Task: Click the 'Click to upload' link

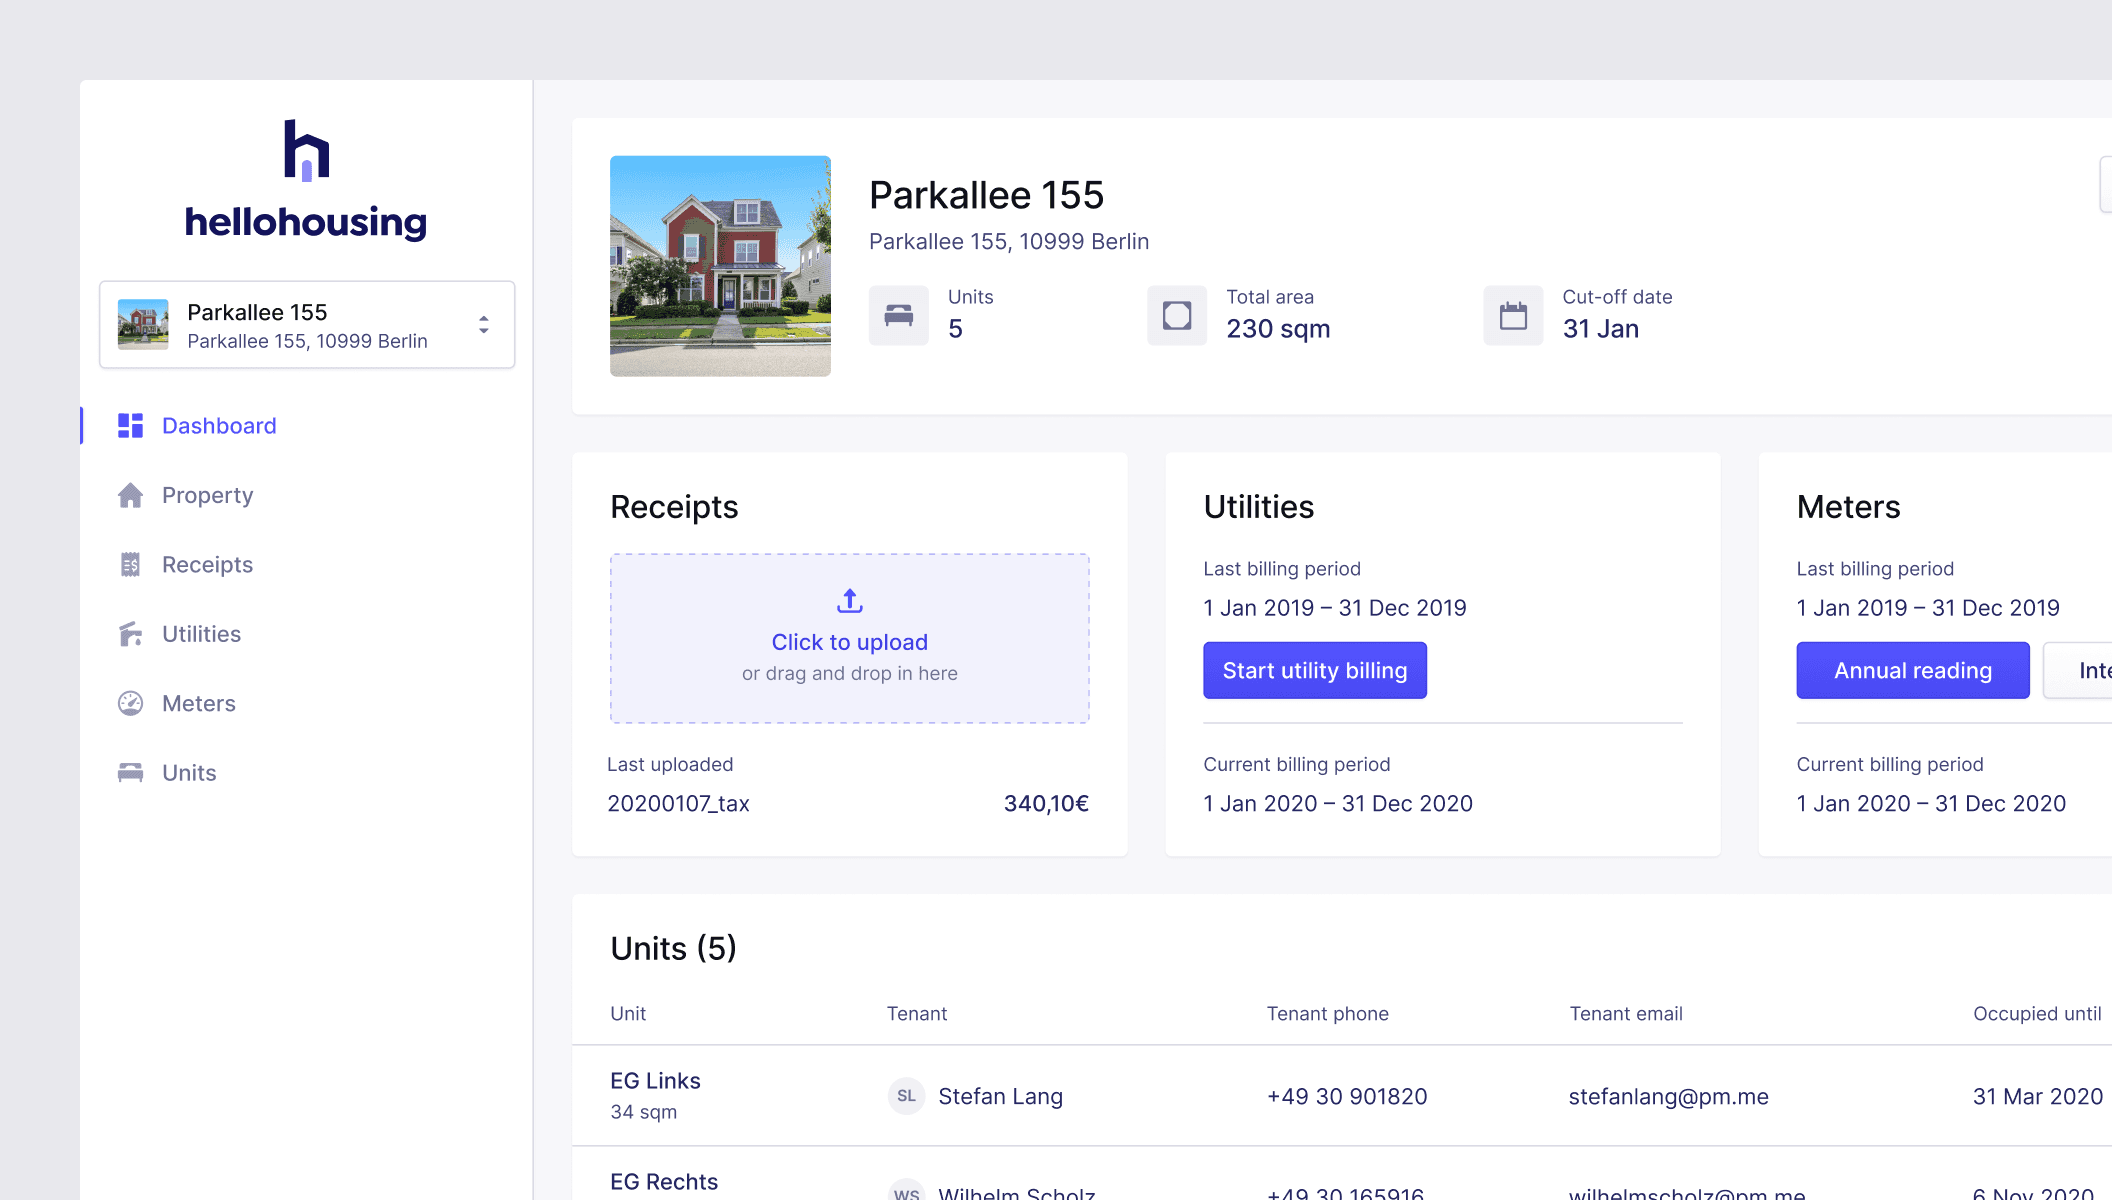Action: (849, 642)
